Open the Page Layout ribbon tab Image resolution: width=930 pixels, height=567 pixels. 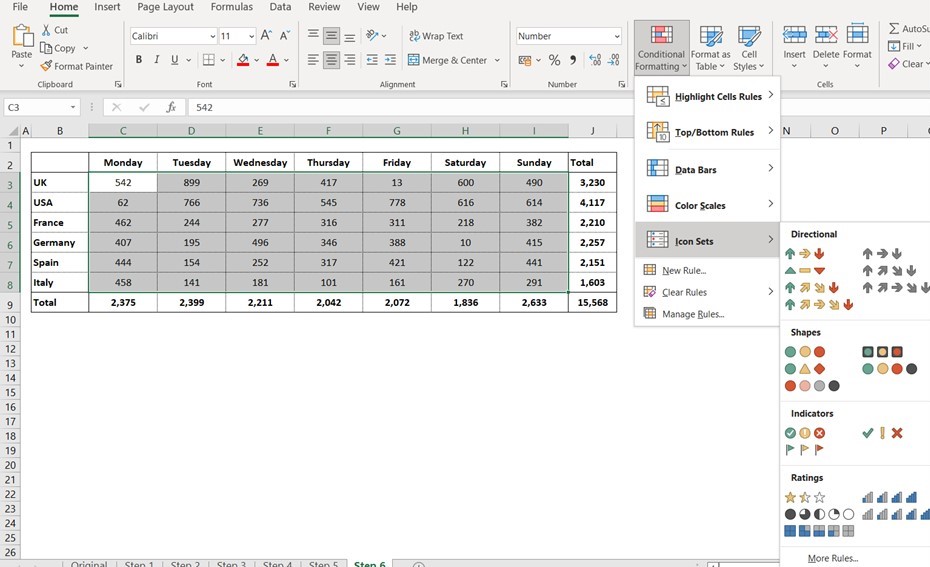click(165, 7)
